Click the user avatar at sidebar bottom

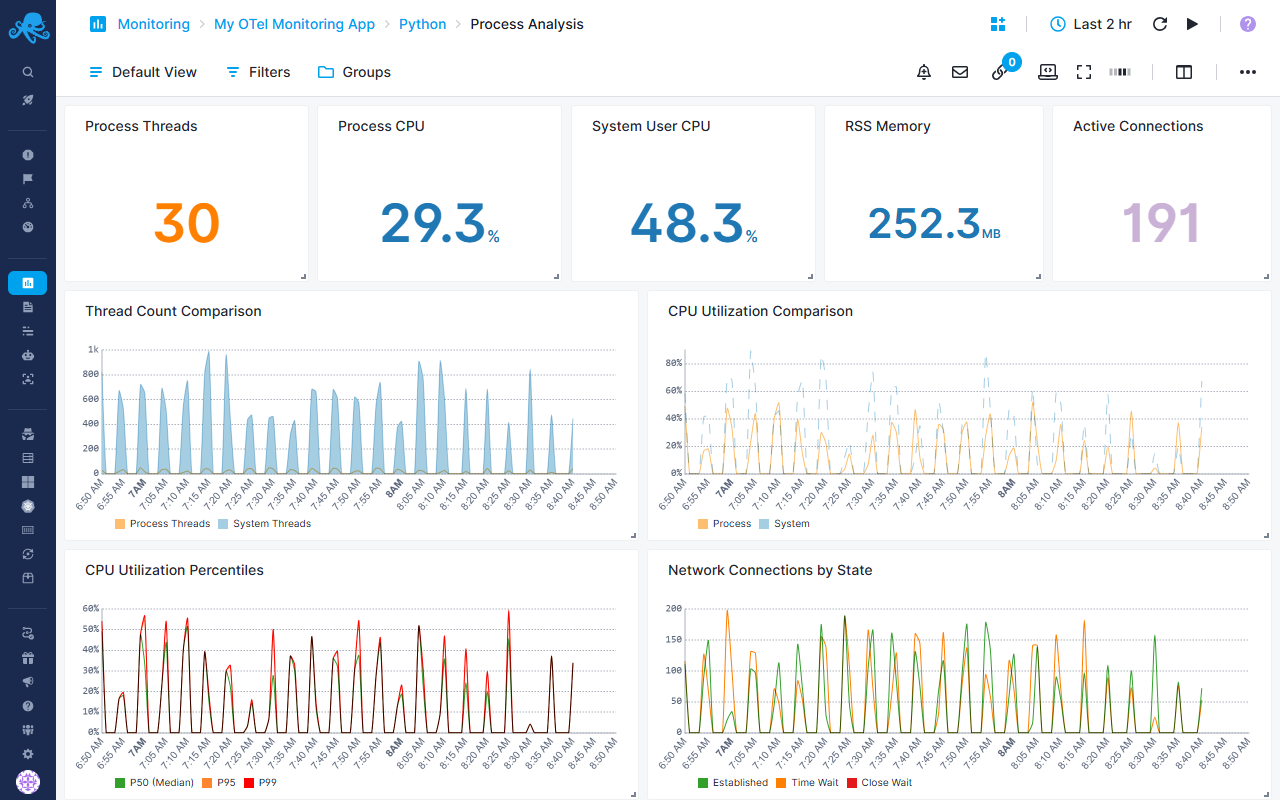pyautogui.click(x=27, y=781)
